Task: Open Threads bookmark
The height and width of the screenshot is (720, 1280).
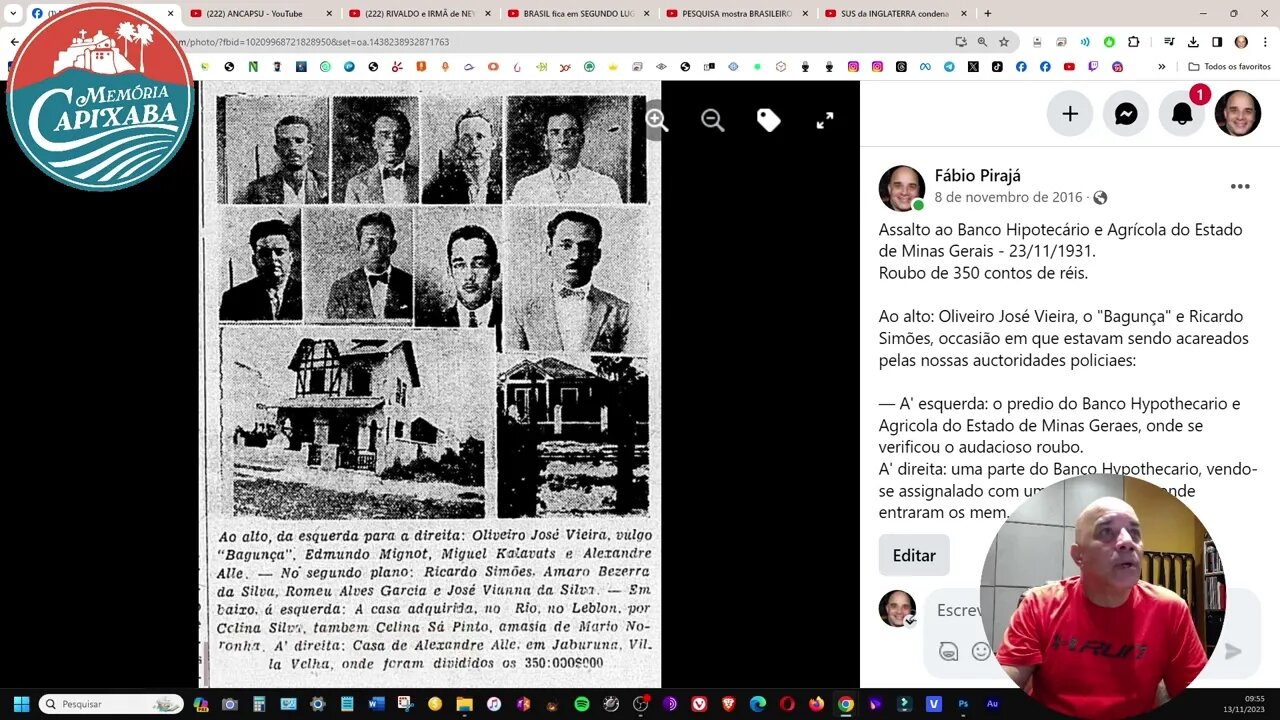Action: [x=901, y=67]
